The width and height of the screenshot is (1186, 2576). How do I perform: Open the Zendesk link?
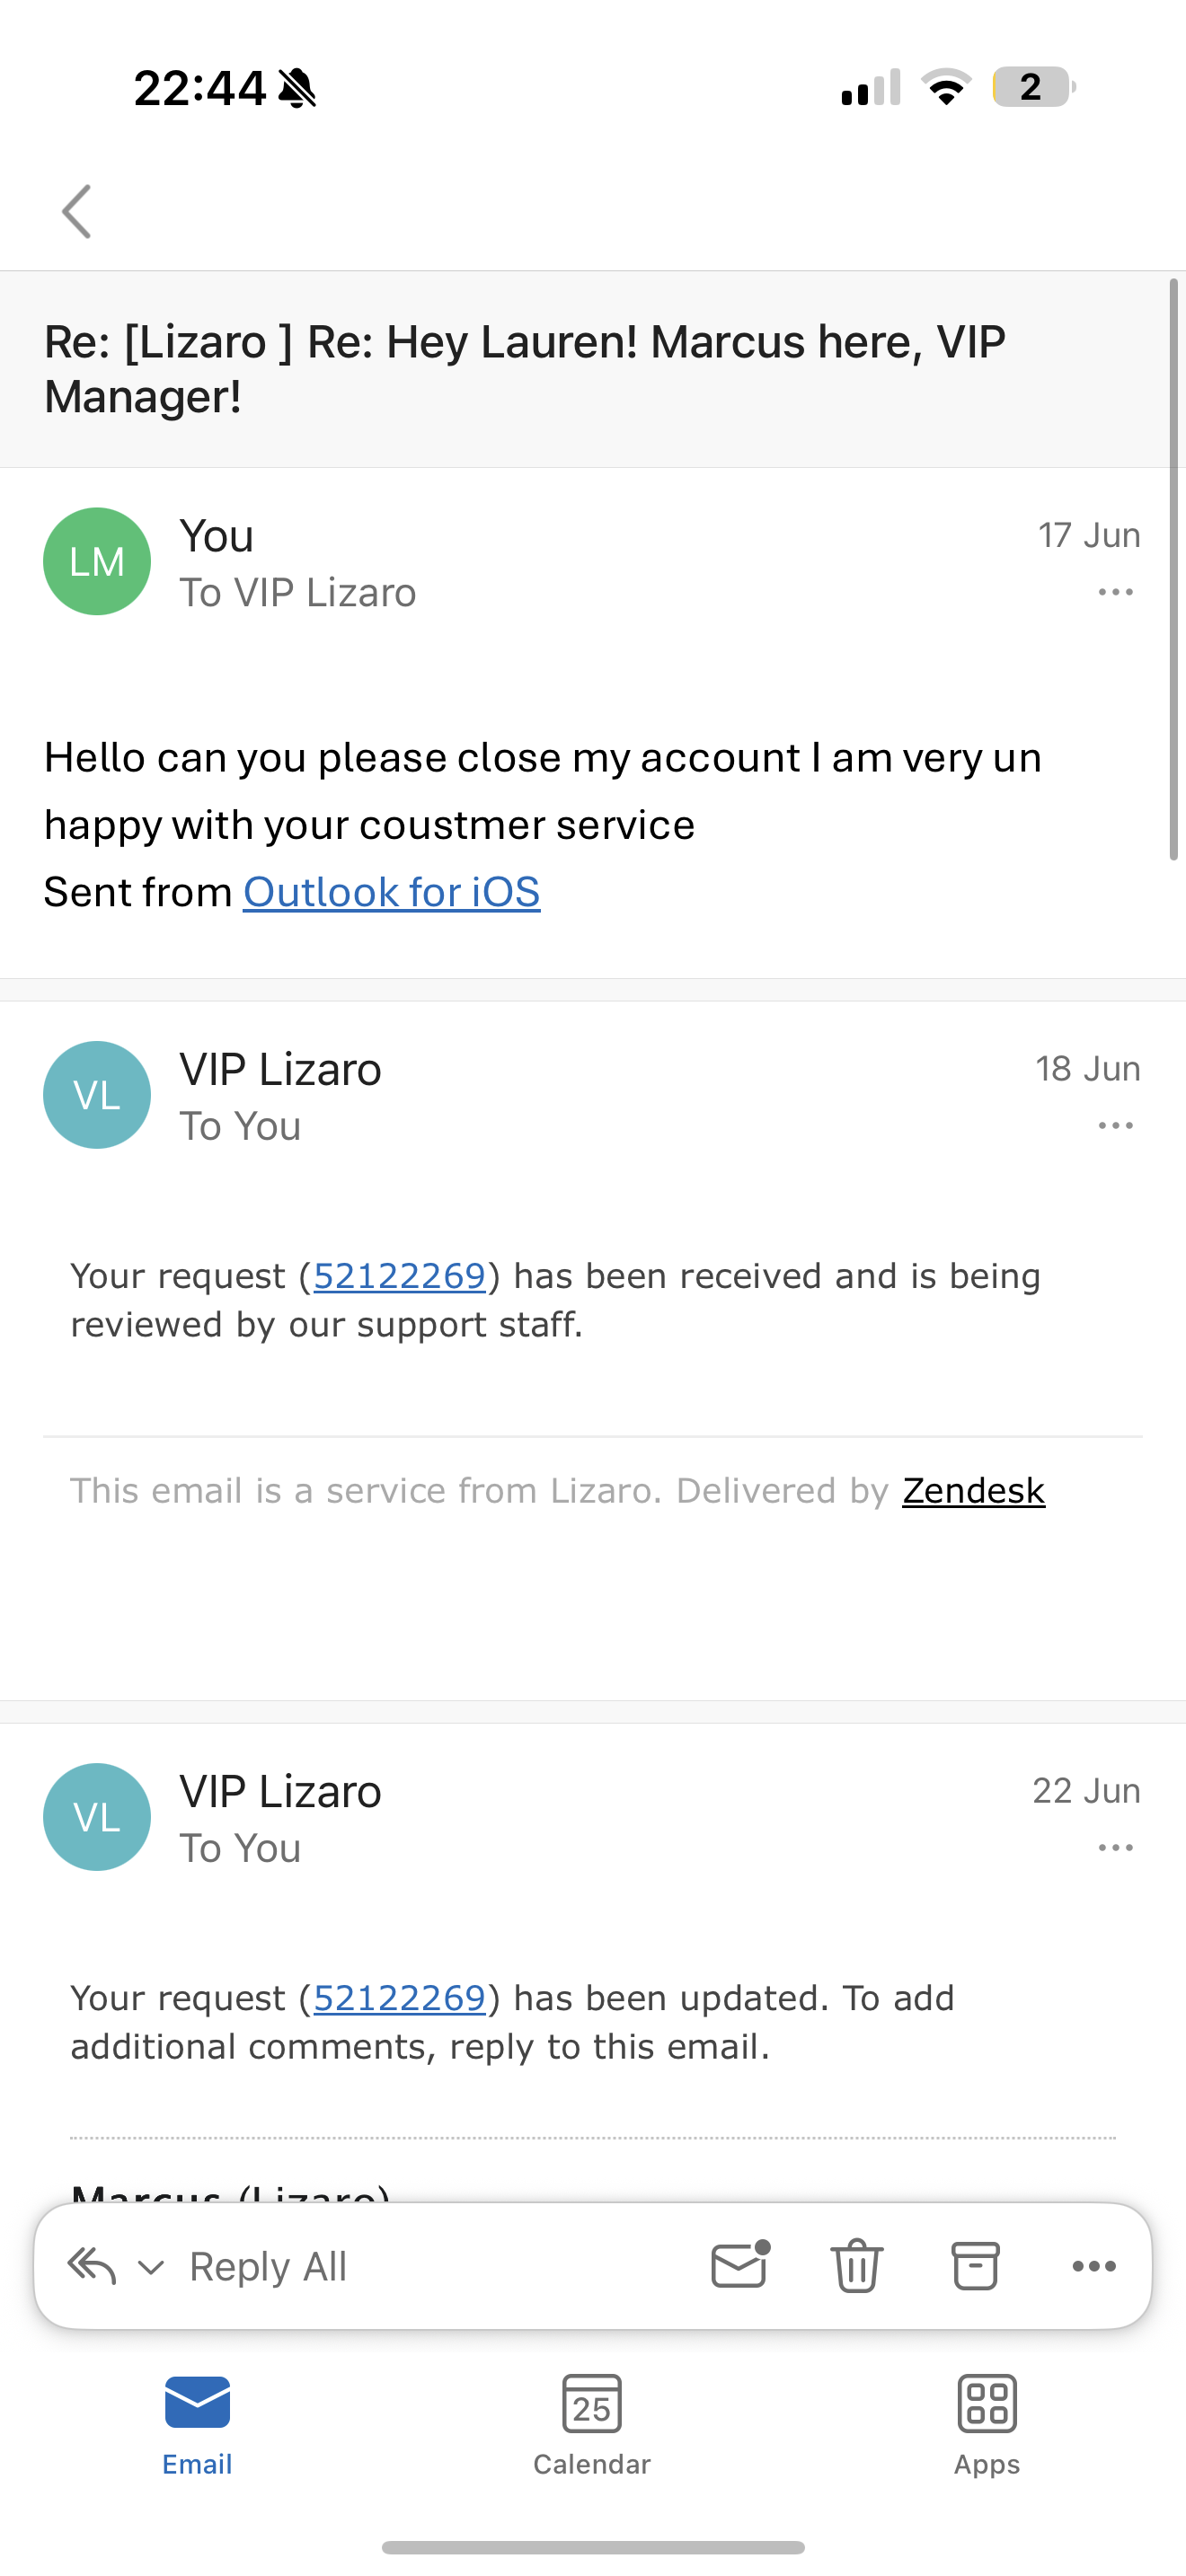(x=973, y=1491)
